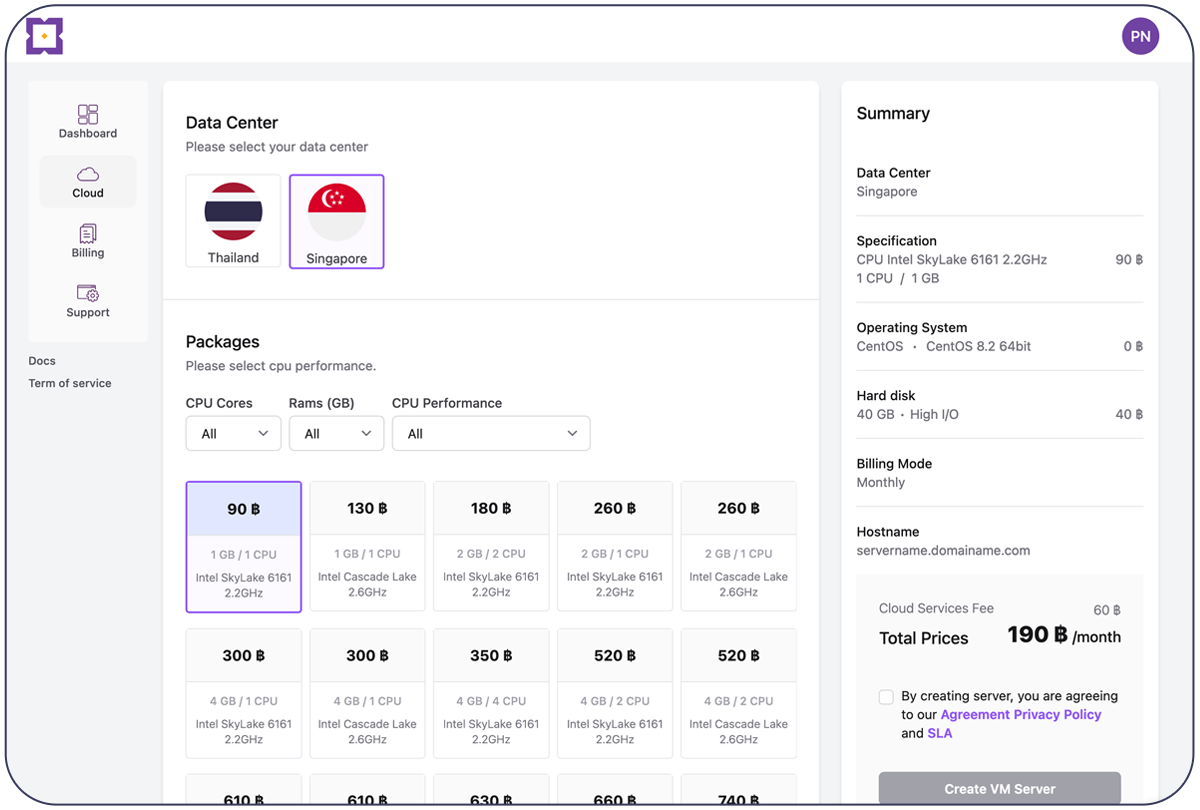Select 520 ฿ Cascade Lake package
The width and height of the screenshot is (1200, 810).
click(x=738, y=693)
